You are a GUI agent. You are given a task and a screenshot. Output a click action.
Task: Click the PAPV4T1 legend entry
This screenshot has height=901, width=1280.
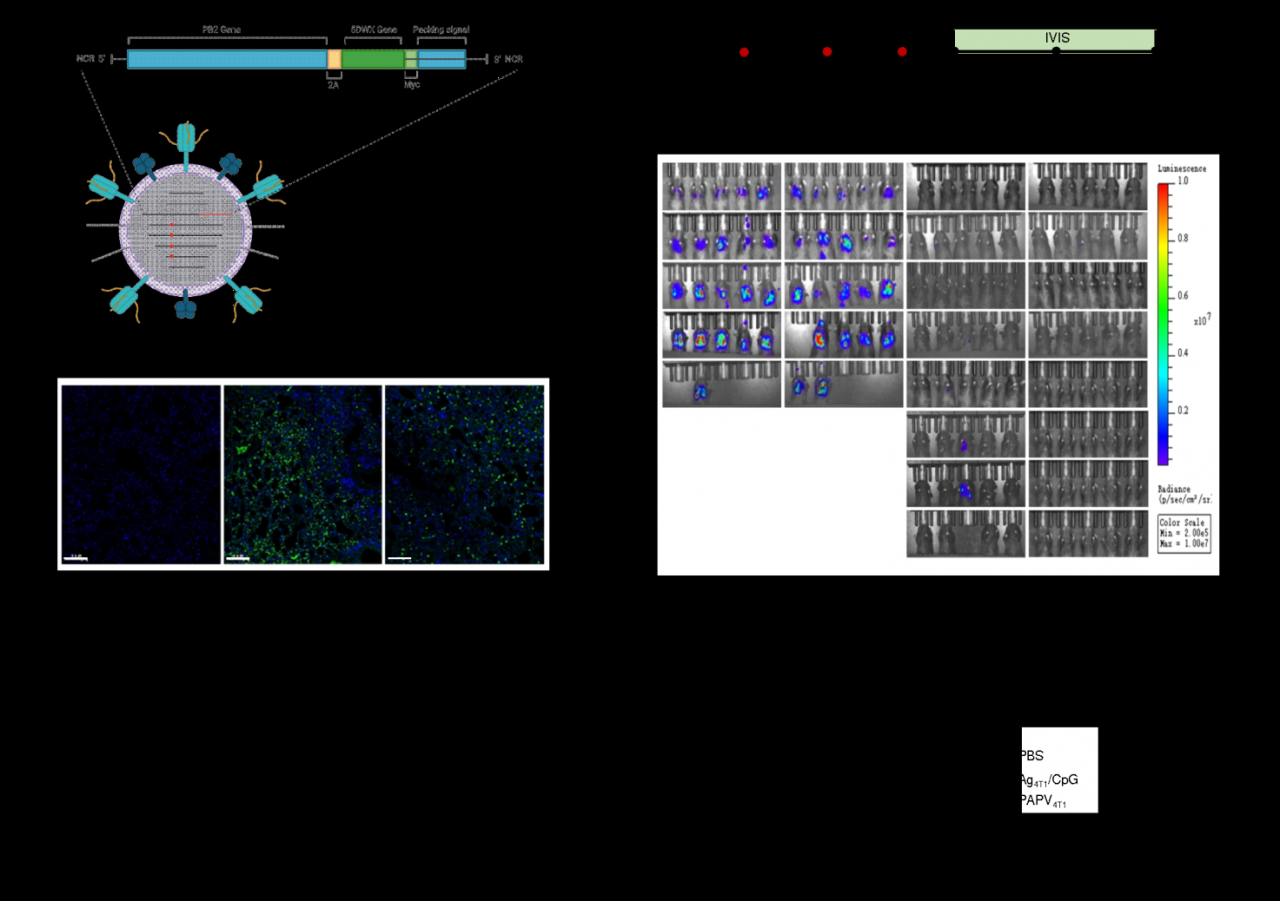coord(1043,801)
